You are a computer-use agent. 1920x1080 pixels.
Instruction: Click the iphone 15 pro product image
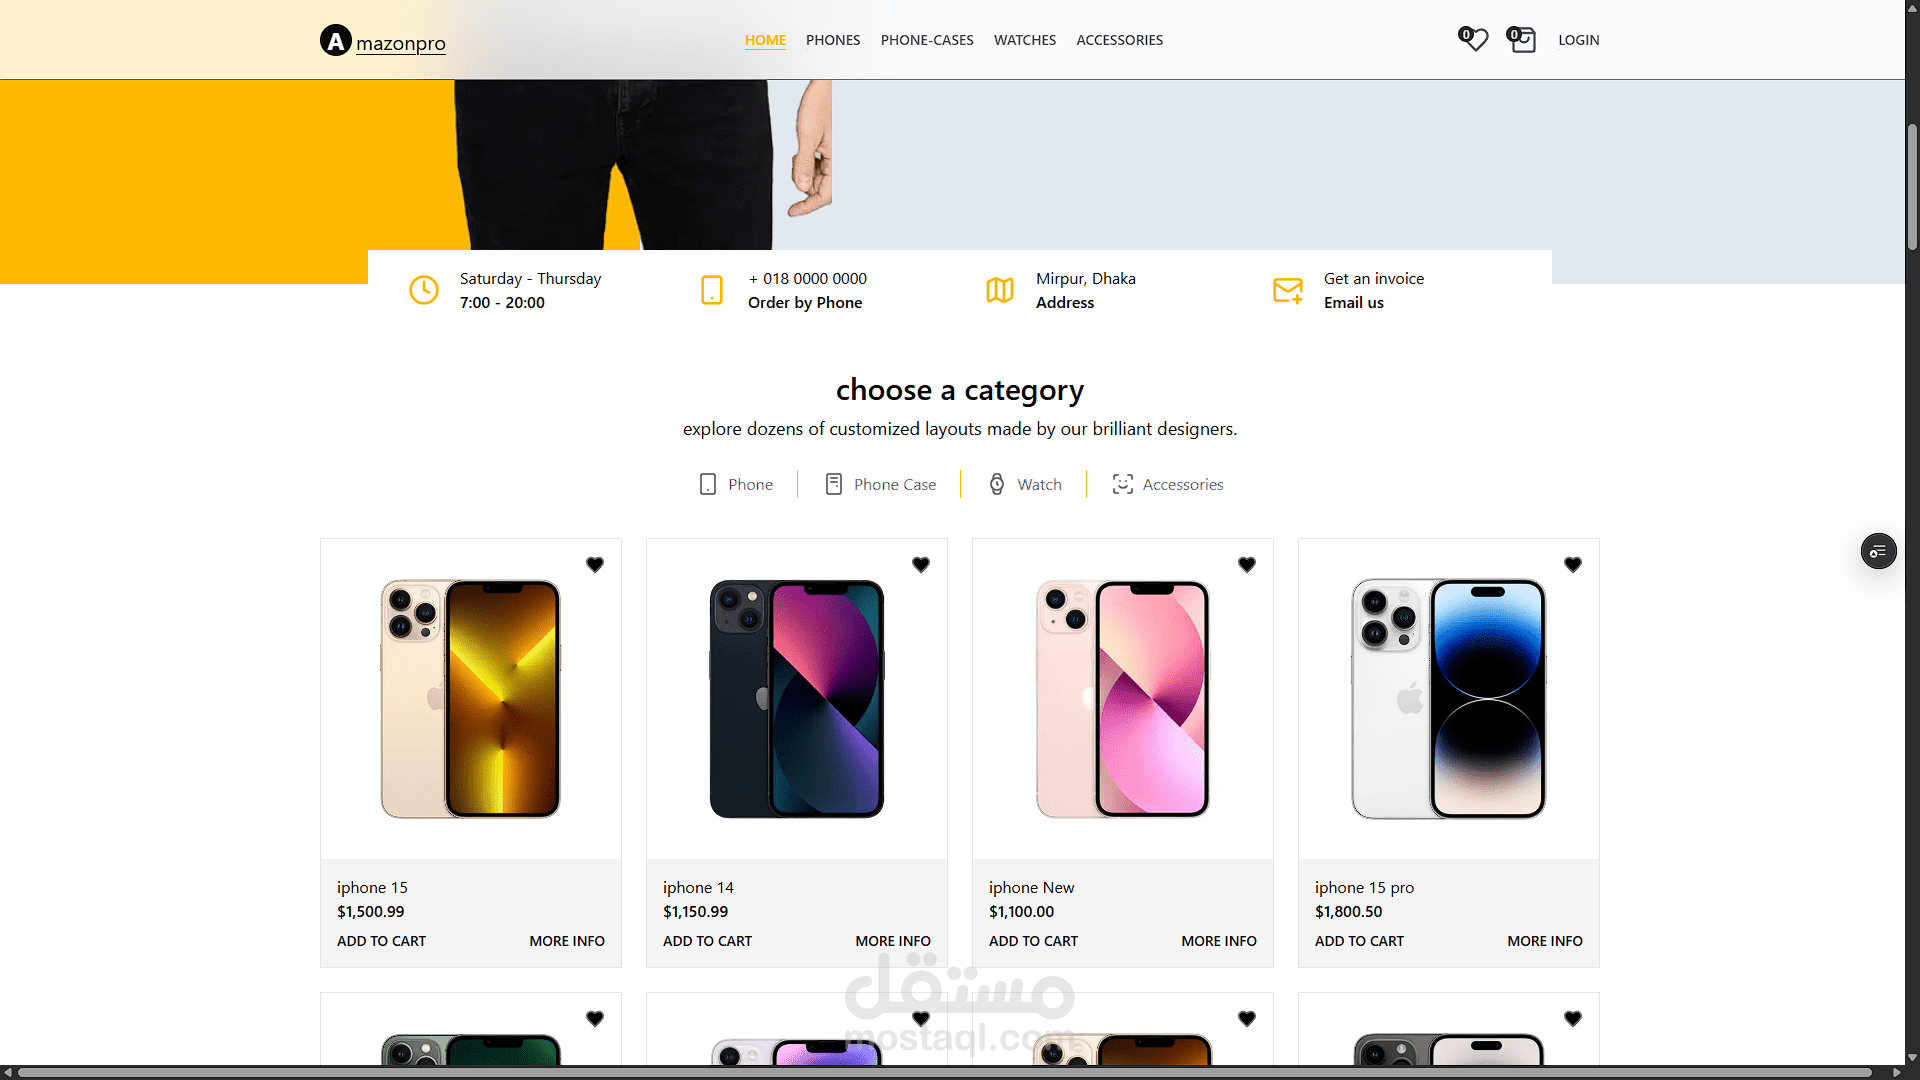click(x=1449, y=699)
